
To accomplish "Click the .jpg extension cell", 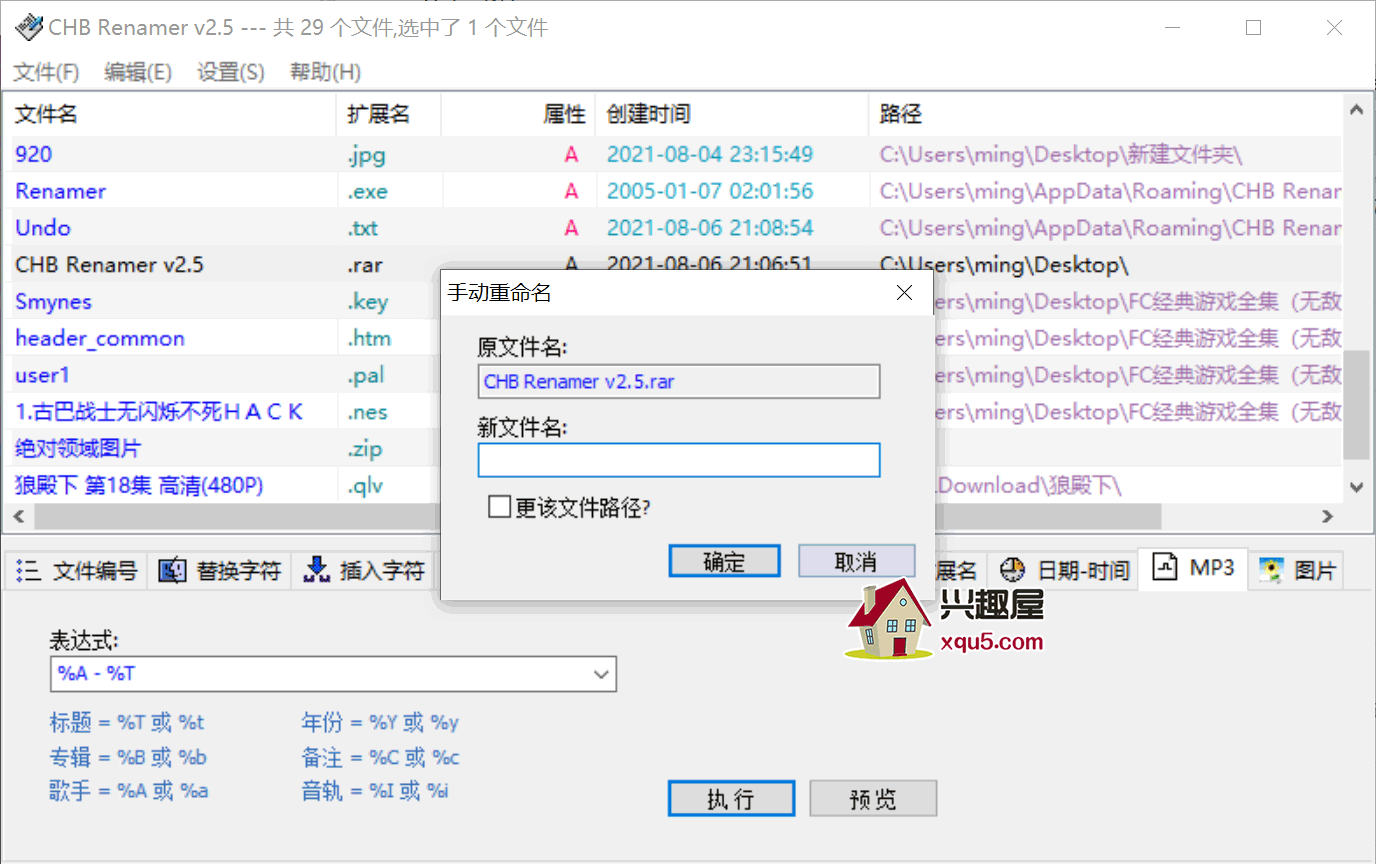I will 366,155.
